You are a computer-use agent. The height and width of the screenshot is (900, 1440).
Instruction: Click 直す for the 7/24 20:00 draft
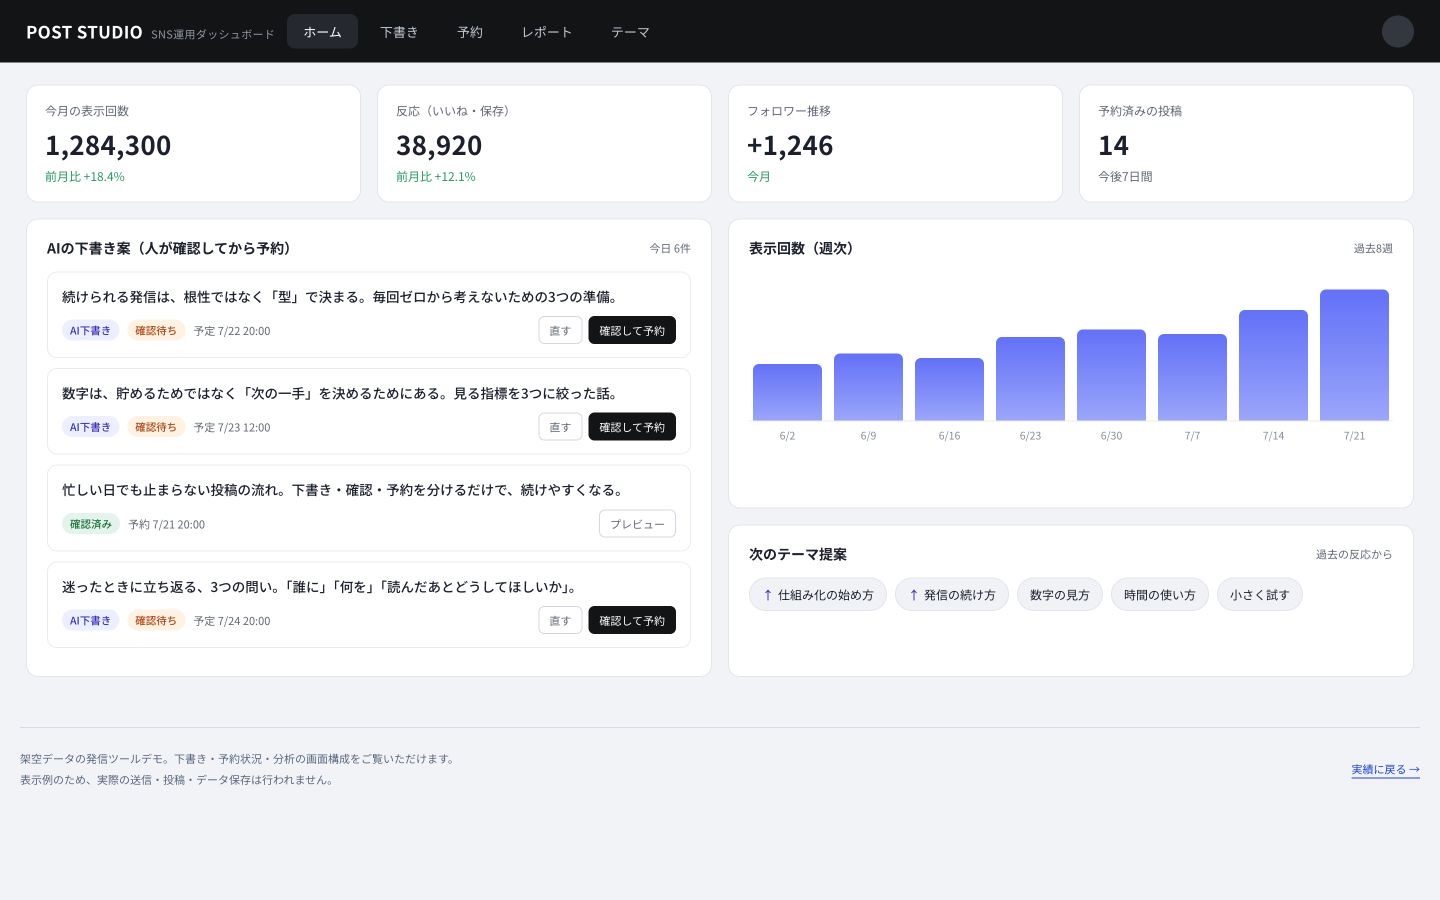[560, 620]
